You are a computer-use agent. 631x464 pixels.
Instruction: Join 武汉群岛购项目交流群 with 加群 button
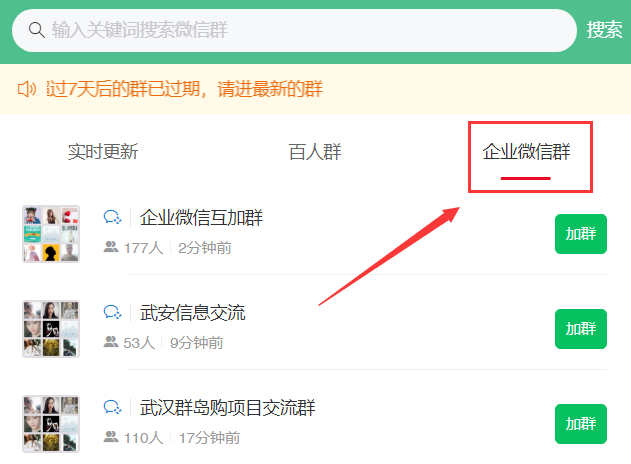pyautogui.click(x=581, y=424)
